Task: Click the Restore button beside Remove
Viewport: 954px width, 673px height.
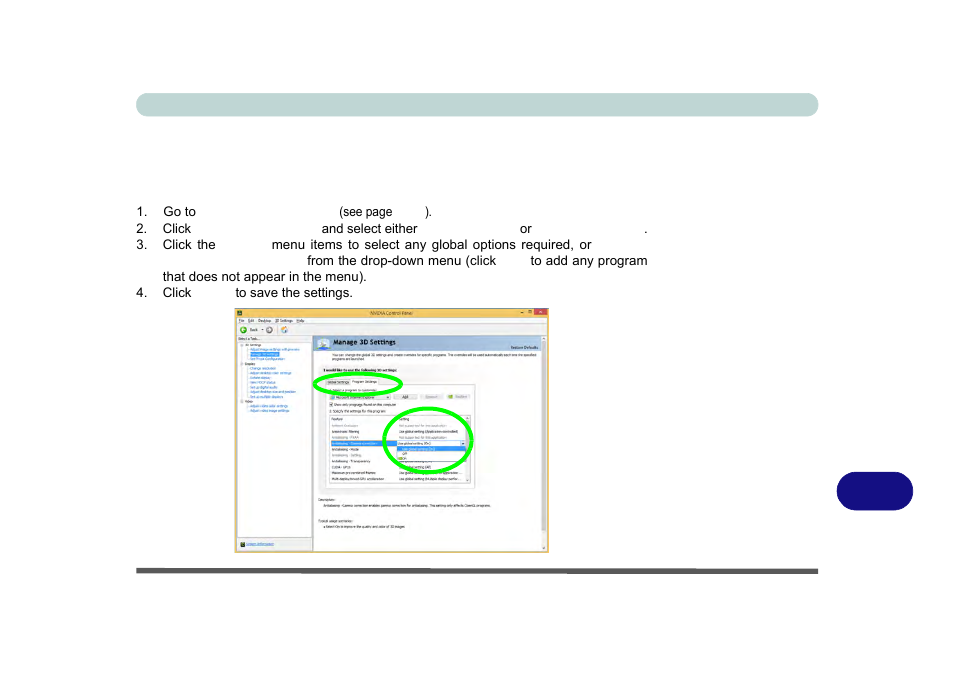Action: pos(458,397)
